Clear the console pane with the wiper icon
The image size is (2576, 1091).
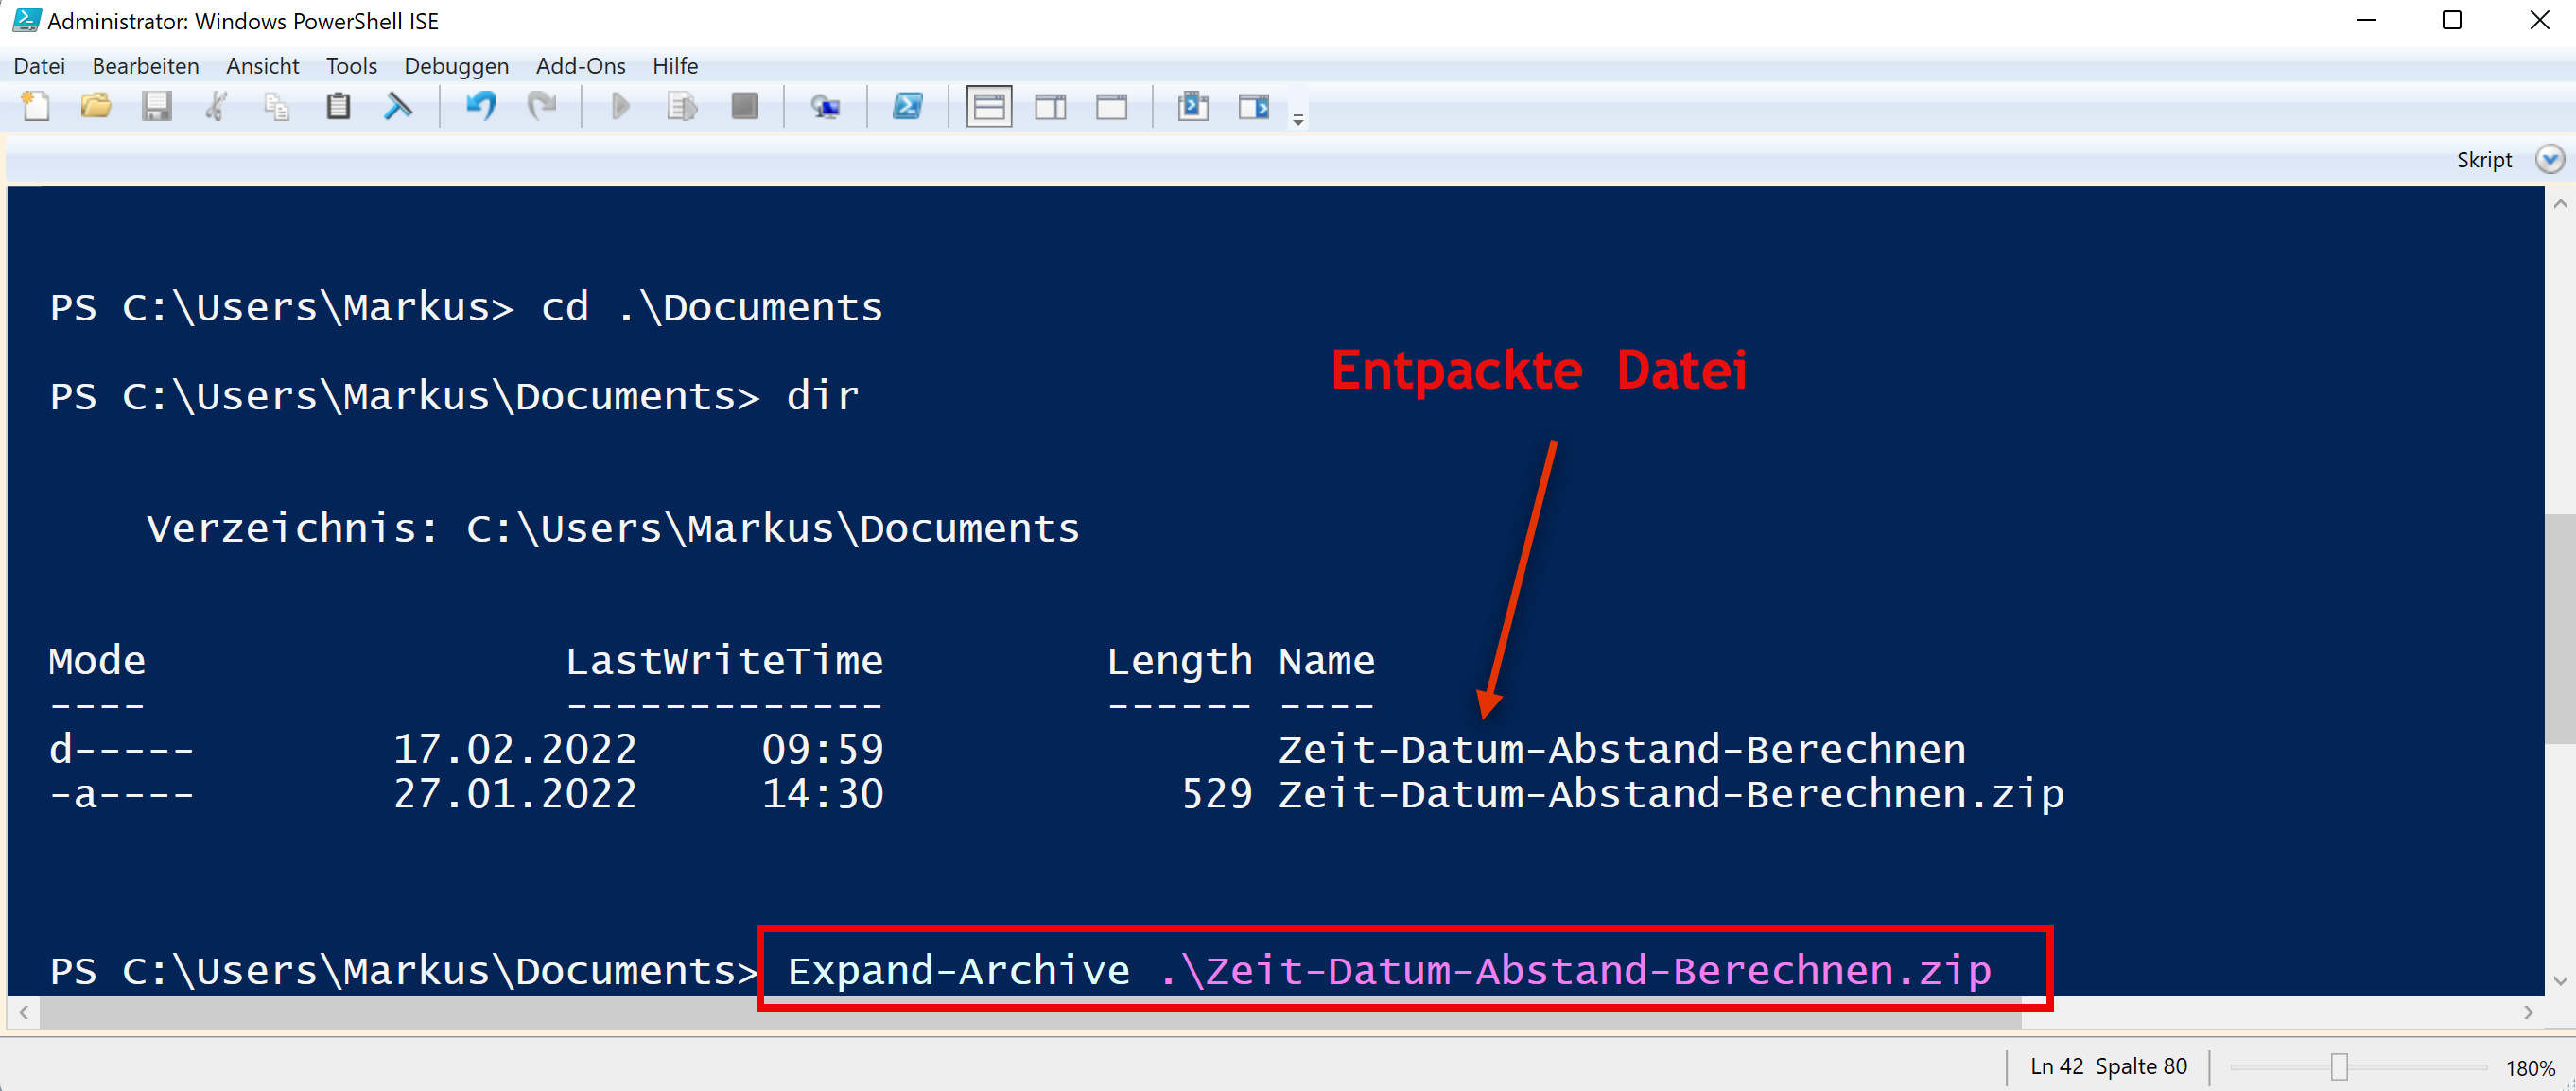398,107
